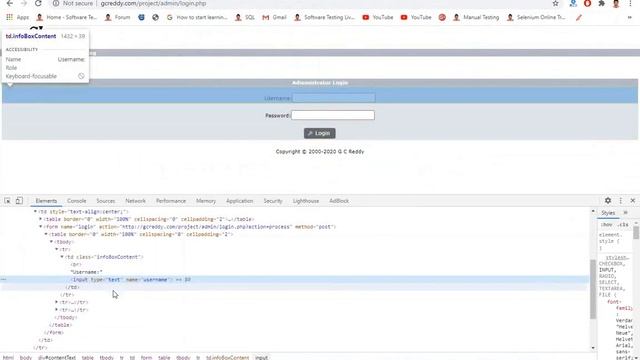
Task: Select the input type text username DOM line
Action: (295, 280)
